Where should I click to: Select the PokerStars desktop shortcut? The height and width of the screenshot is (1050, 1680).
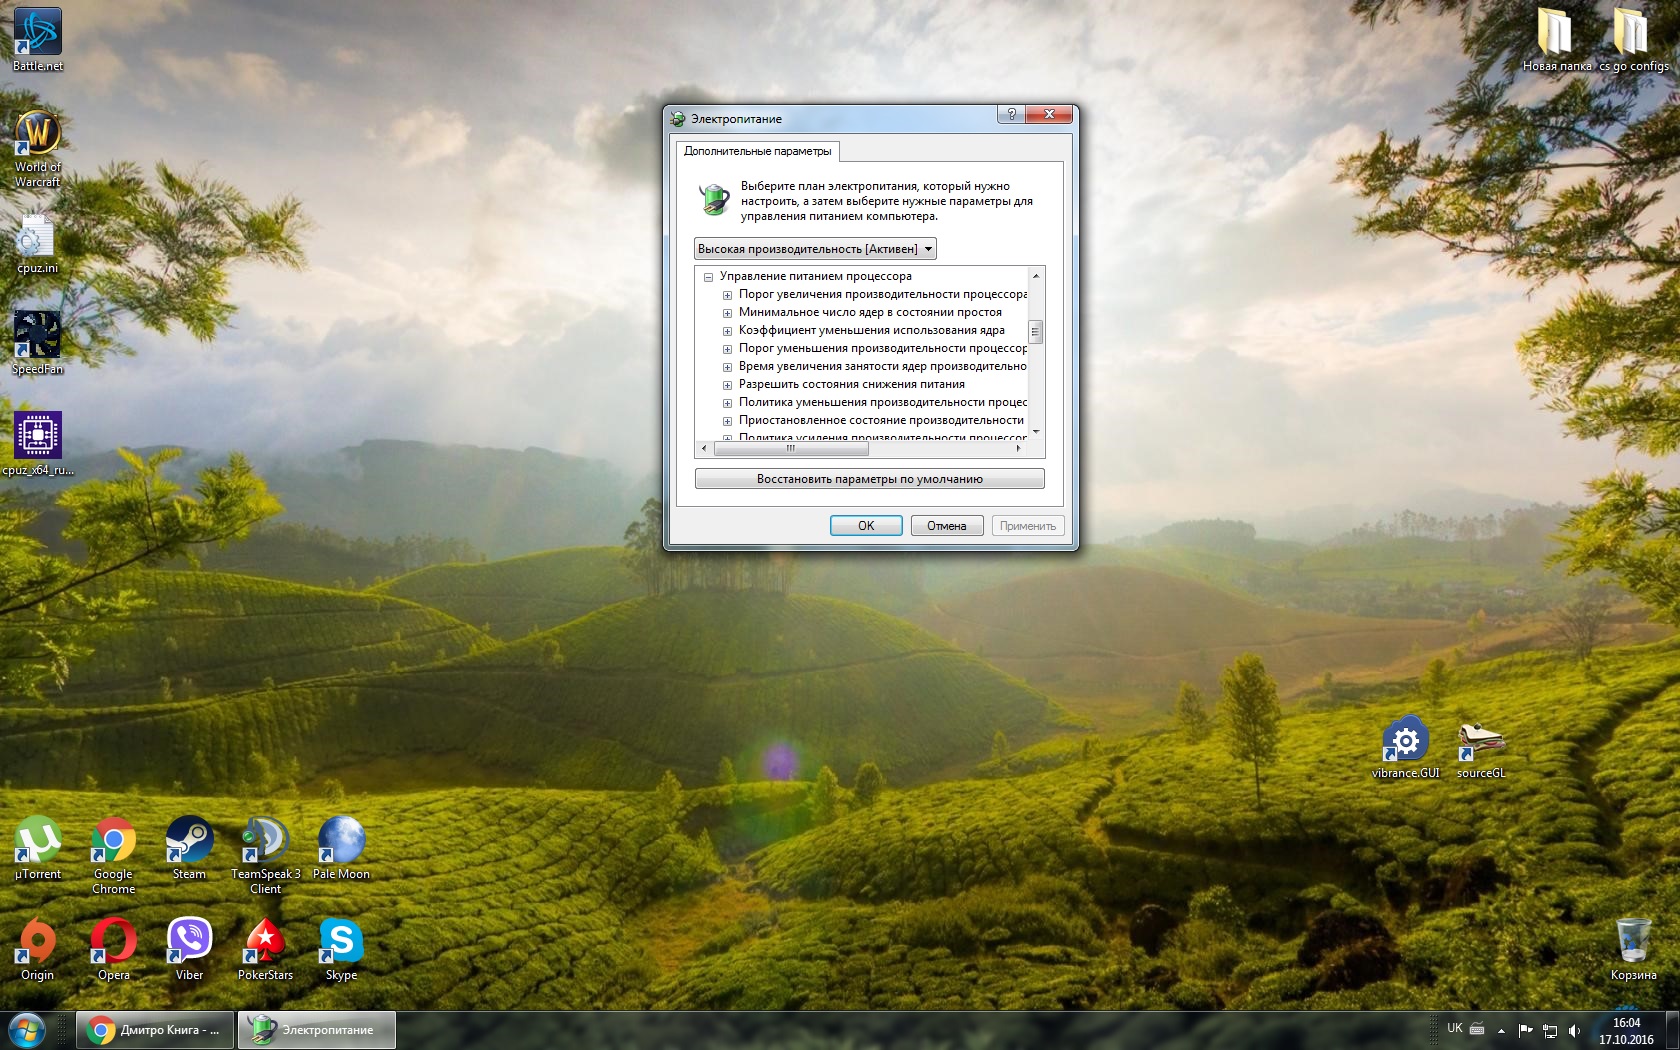tap(266, 949)
